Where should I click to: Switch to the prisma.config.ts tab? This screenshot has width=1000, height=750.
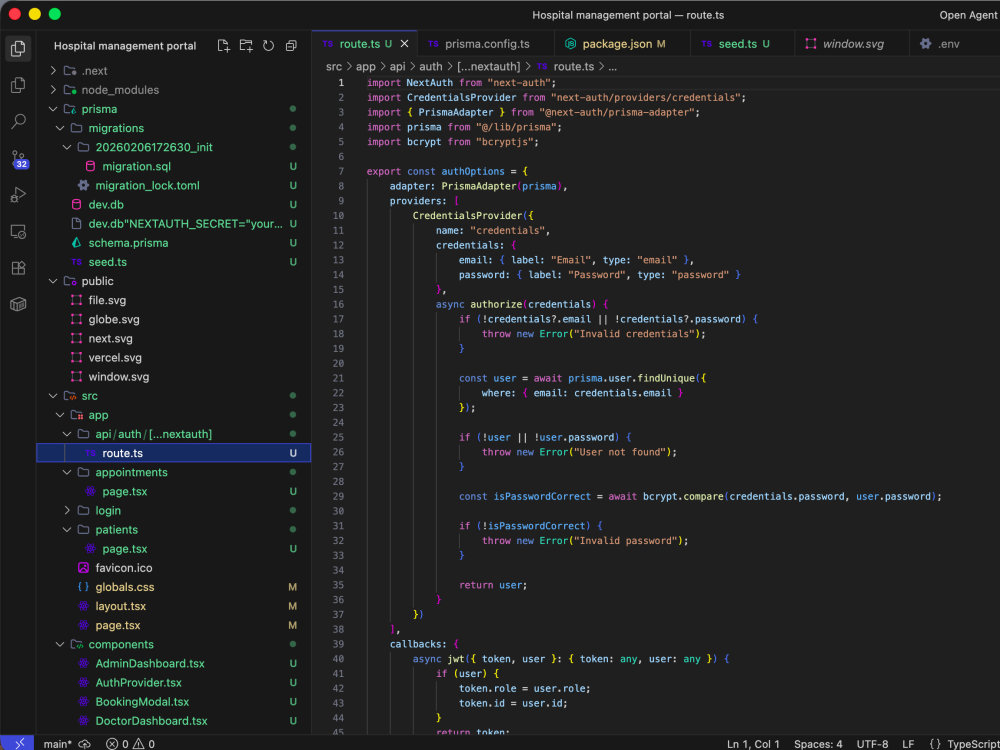[x=486, y=44]
